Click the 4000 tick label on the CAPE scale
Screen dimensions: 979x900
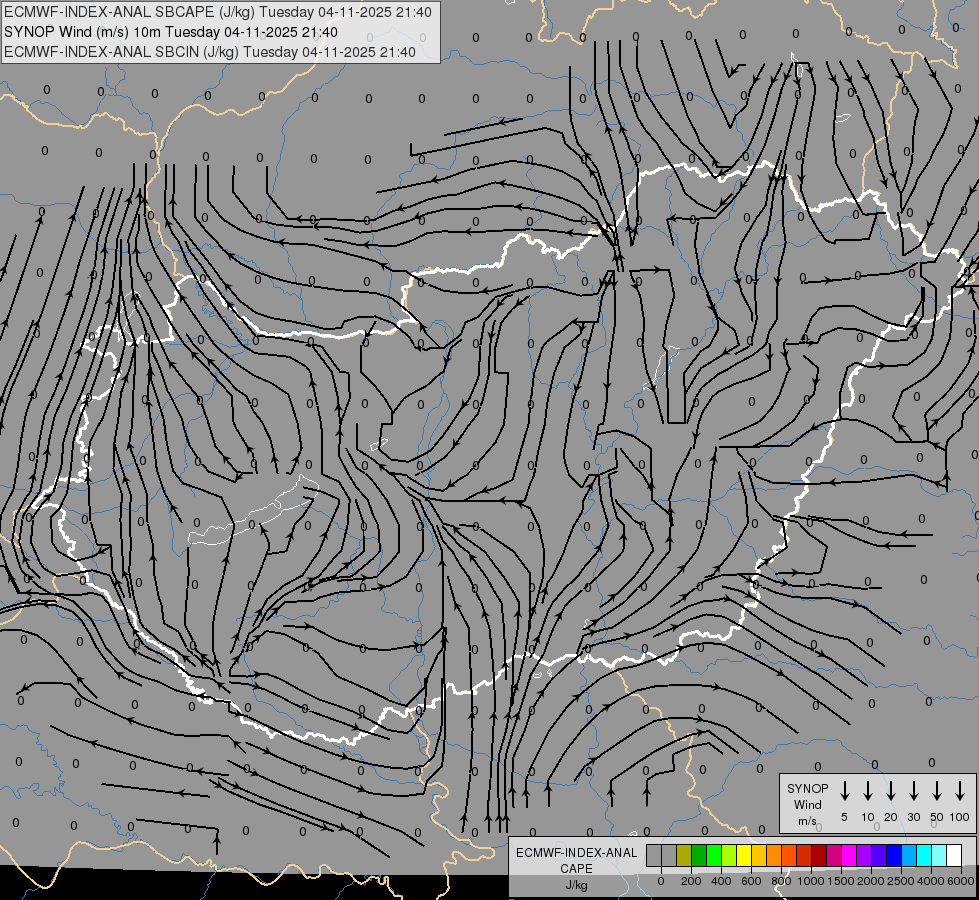pos(931,881)
